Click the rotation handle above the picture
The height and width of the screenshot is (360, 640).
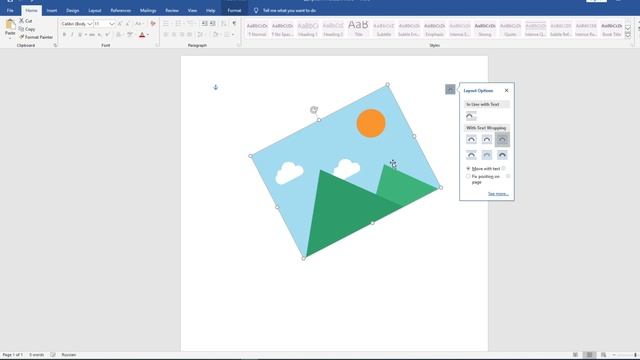[313, 109]
